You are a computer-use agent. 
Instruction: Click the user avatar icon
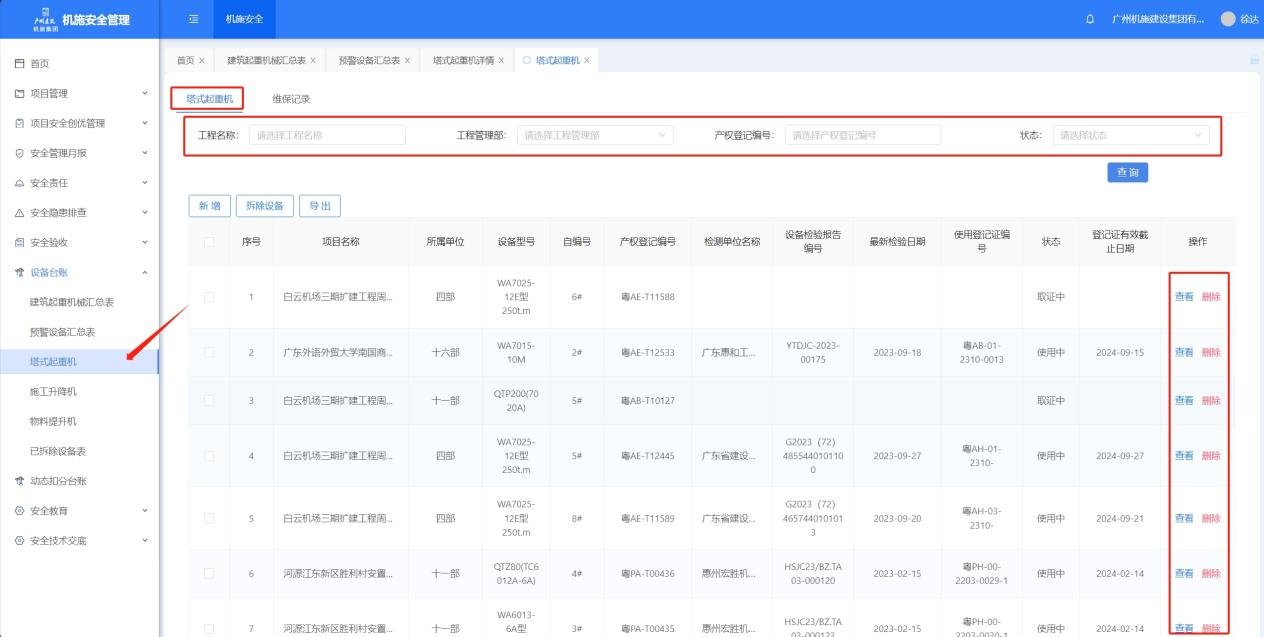[1228, 20]
